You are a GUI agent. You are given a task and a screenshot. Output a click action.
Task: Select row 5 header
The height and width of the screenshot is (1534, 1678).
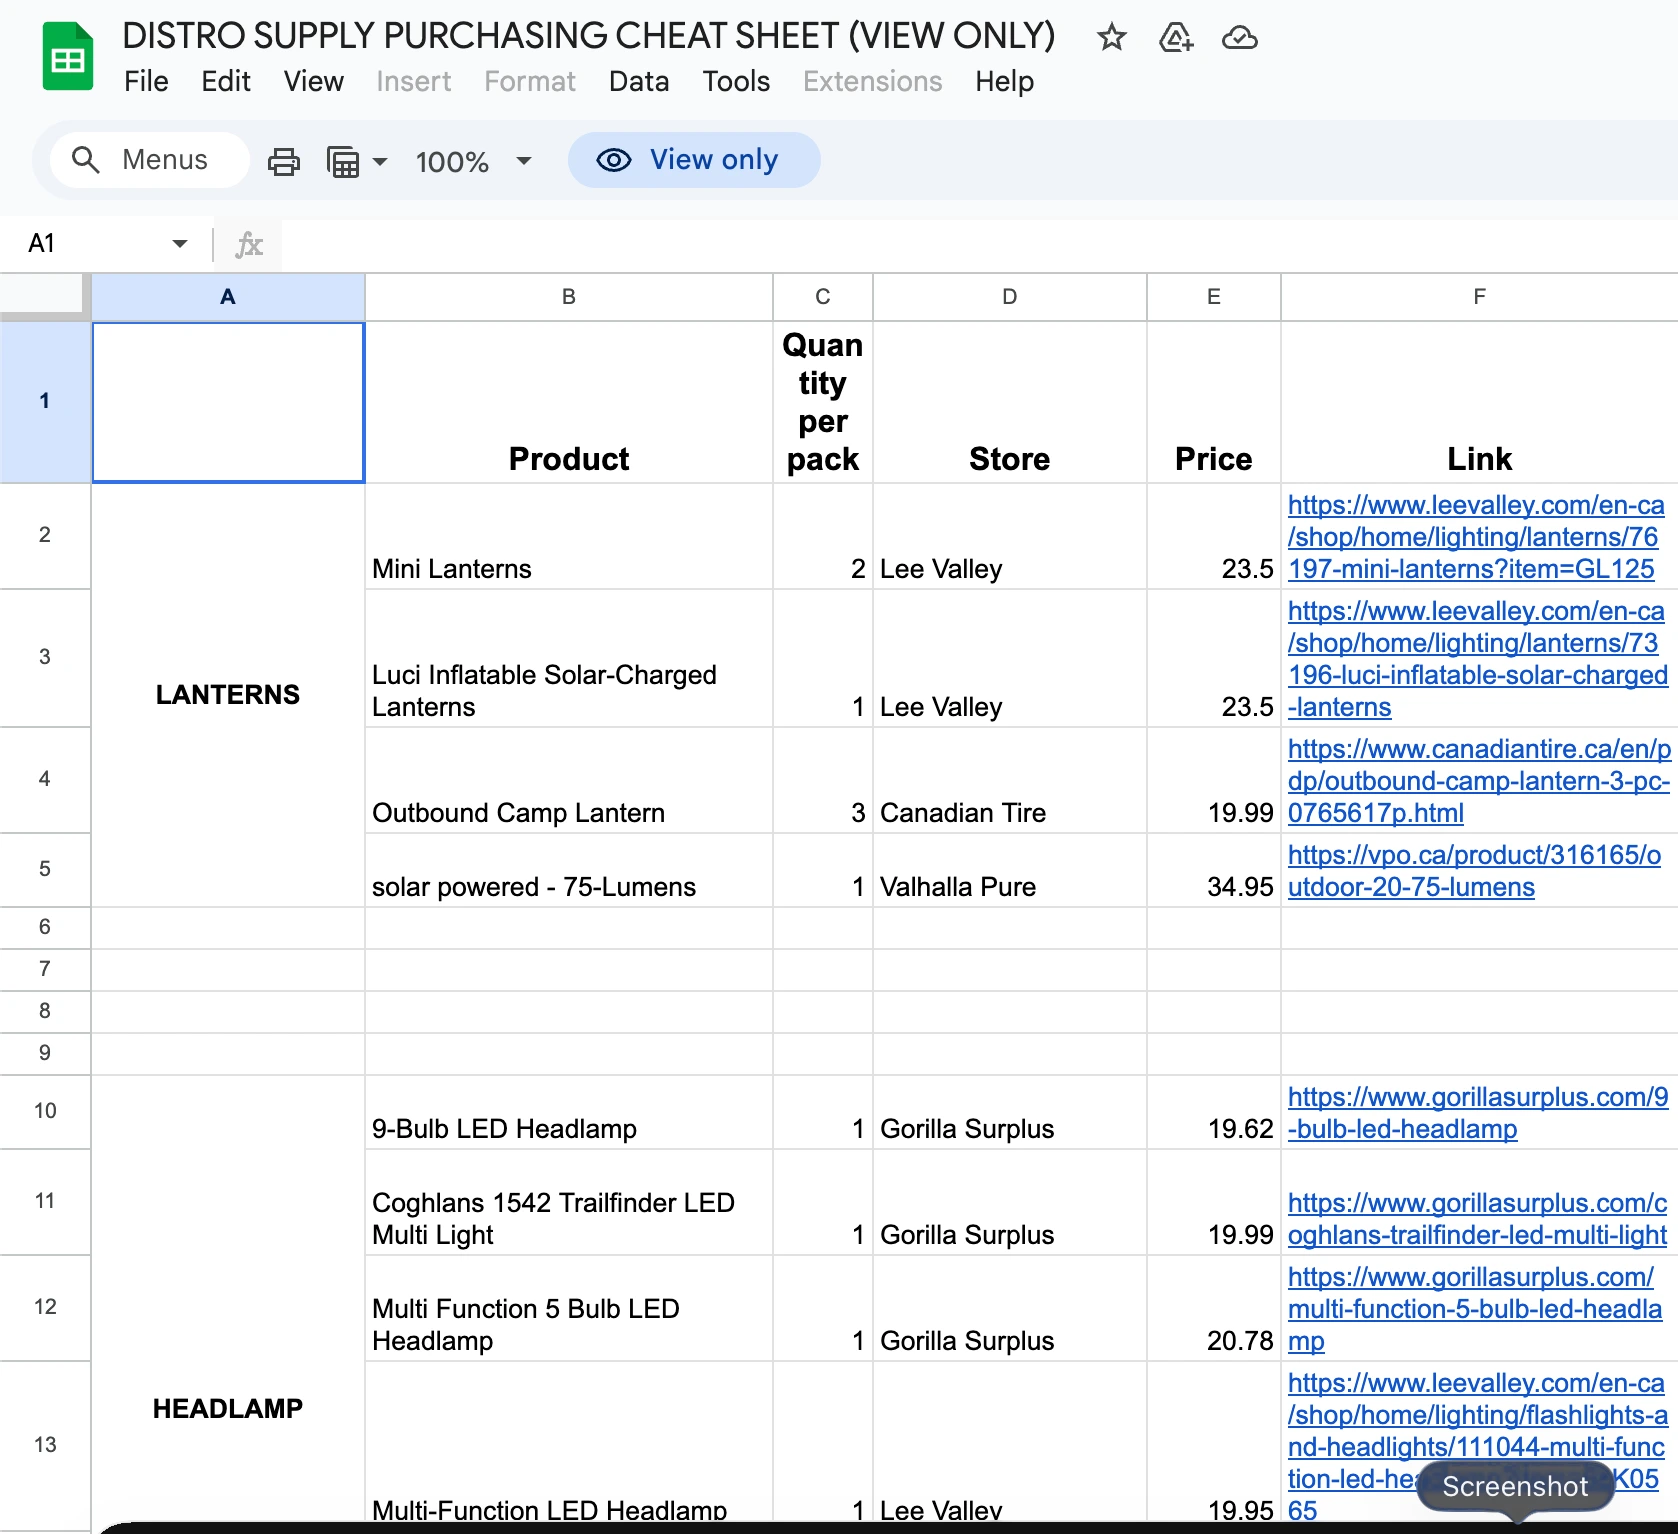point(45,869)
